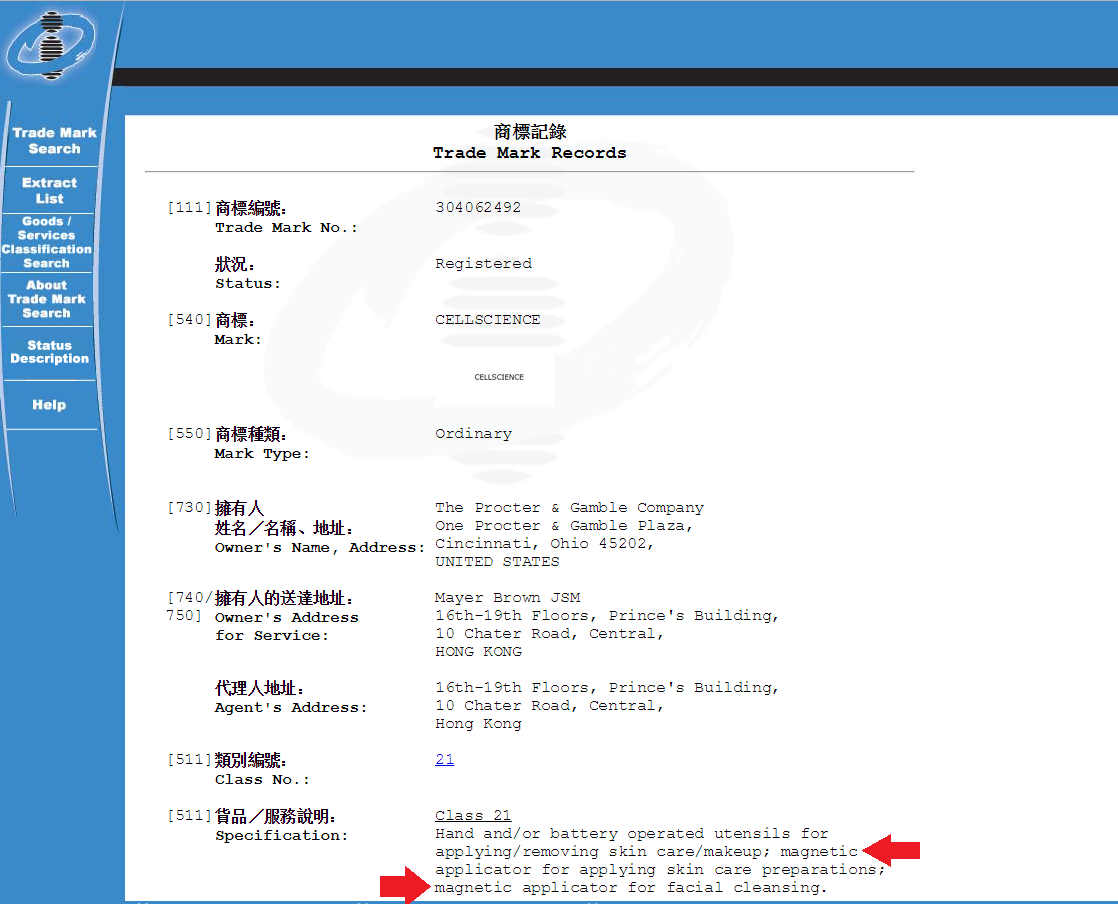The image size is (1118, 904).
Task: Click the Owner's Name, Address label
Action: 319,548
